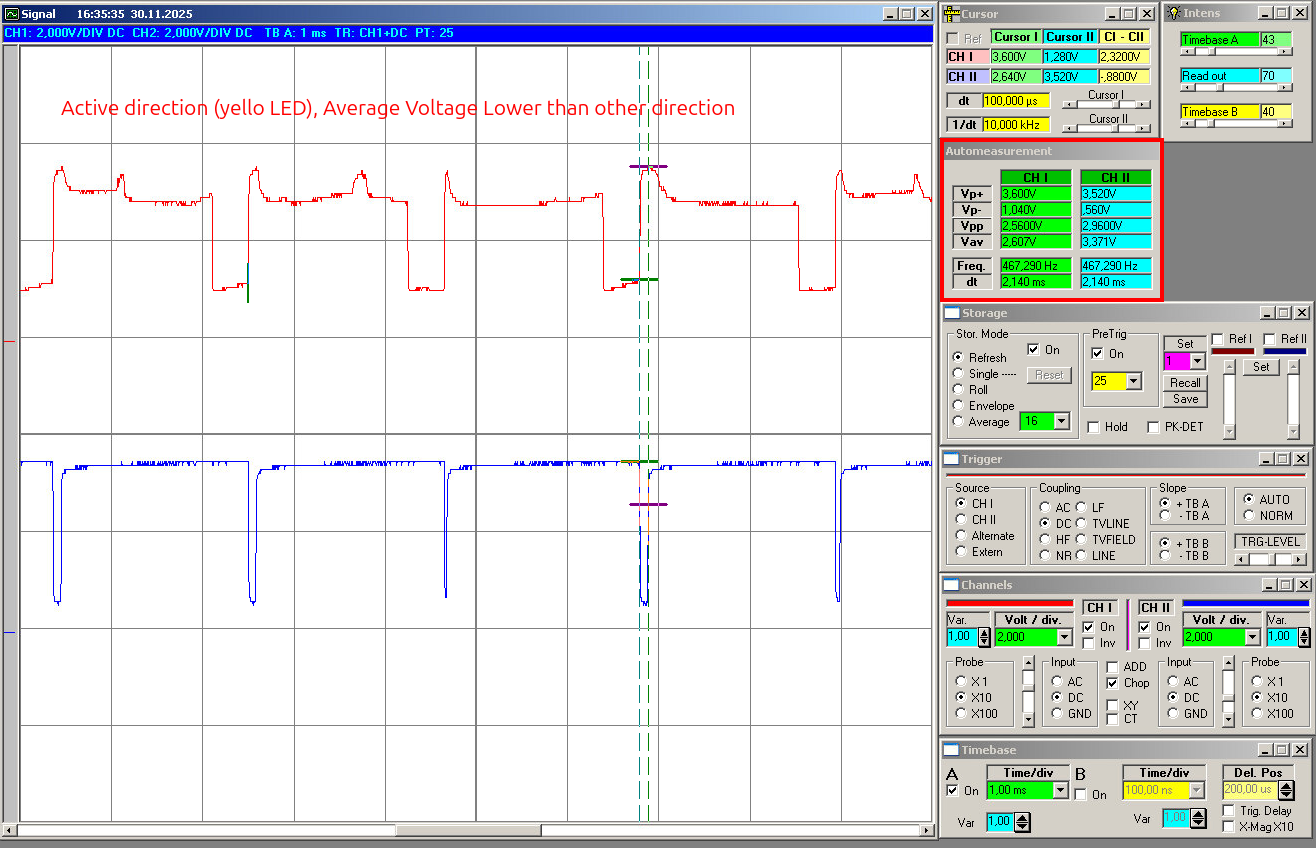Click the Signal window oscilloscope icon

click(x=12, y=14)
